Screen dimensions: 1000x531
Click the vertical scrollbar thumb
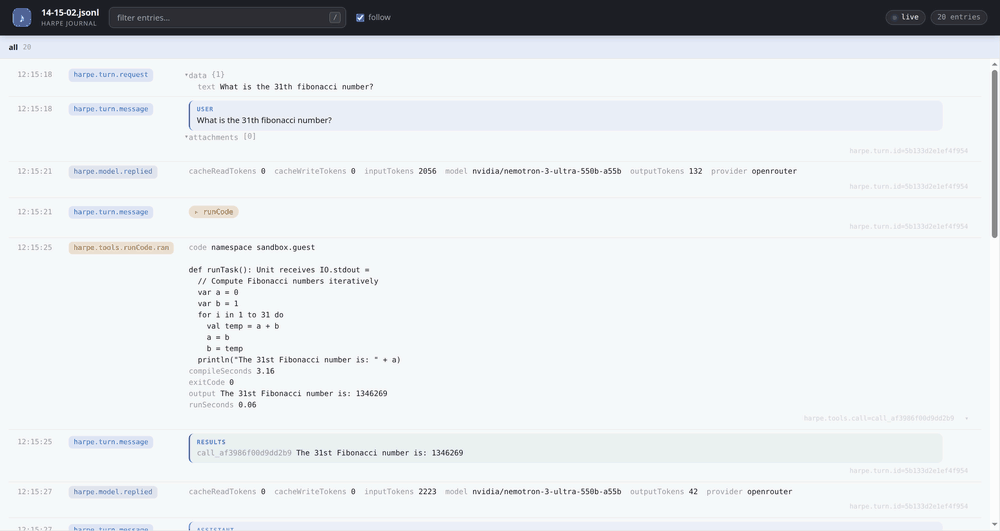[994, 154]
